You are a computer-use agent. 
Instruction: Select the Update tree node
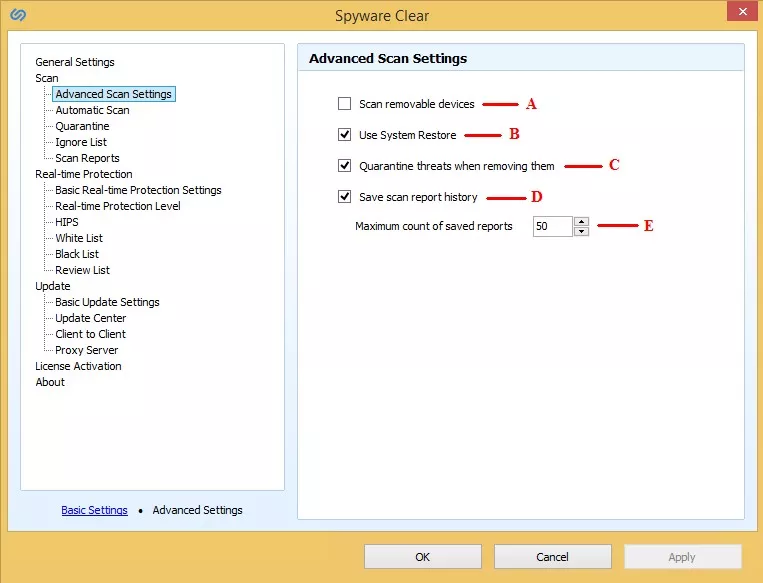[53, 287]
